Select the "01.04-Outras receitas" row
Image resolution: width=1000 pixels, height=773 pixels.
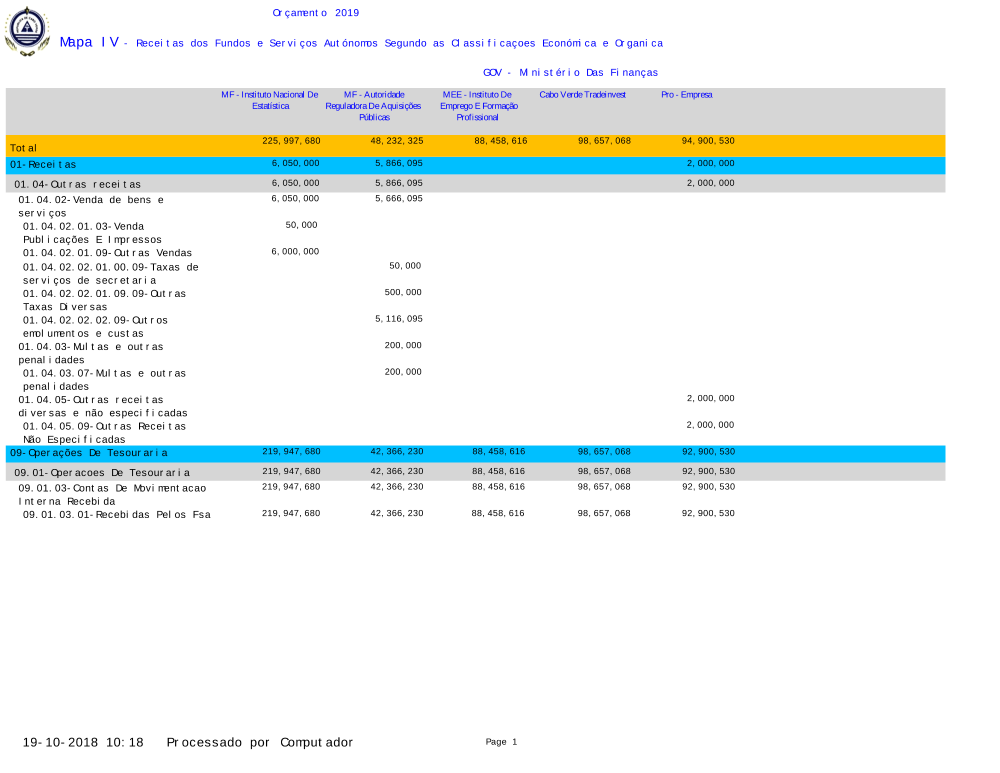77,185
